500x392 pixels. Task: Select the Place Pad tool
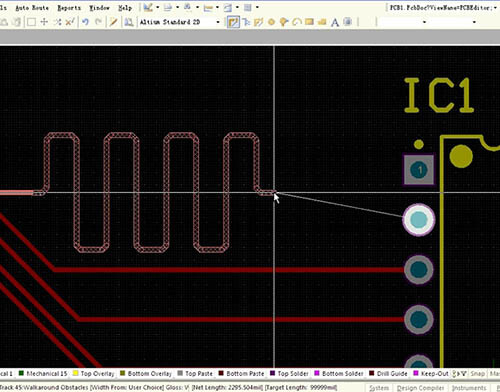point(271,22)
